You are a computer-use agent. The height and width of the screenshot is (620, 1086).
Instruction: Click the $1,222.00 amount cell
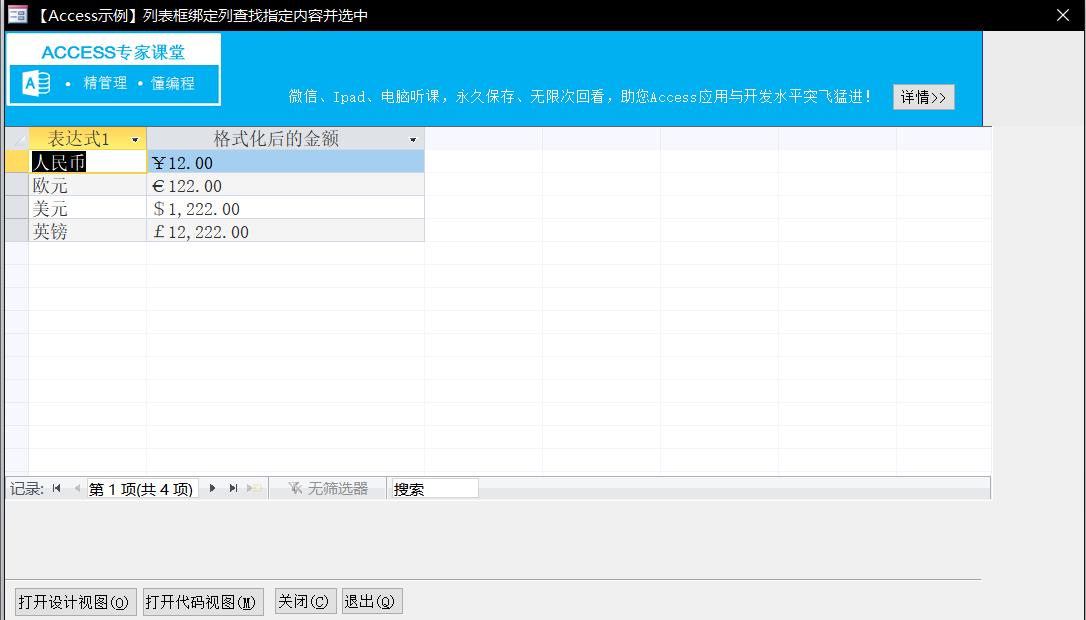[285, 208]
